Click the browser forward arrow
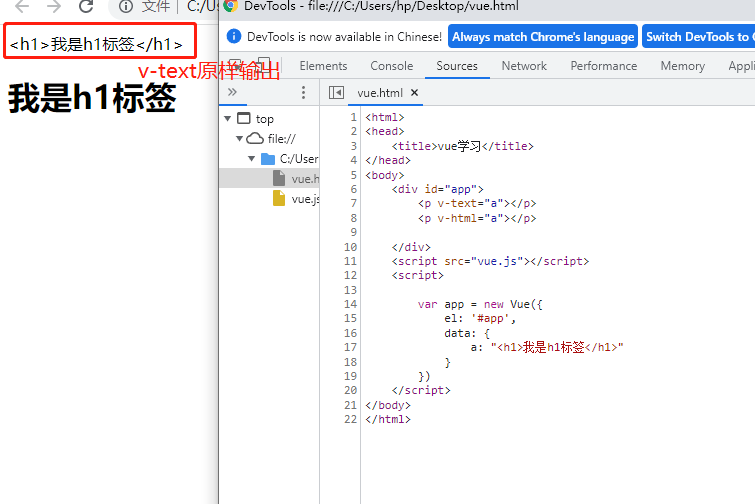Image resolution: width=755 pixels, height=504 pixels. coord(54,6)
